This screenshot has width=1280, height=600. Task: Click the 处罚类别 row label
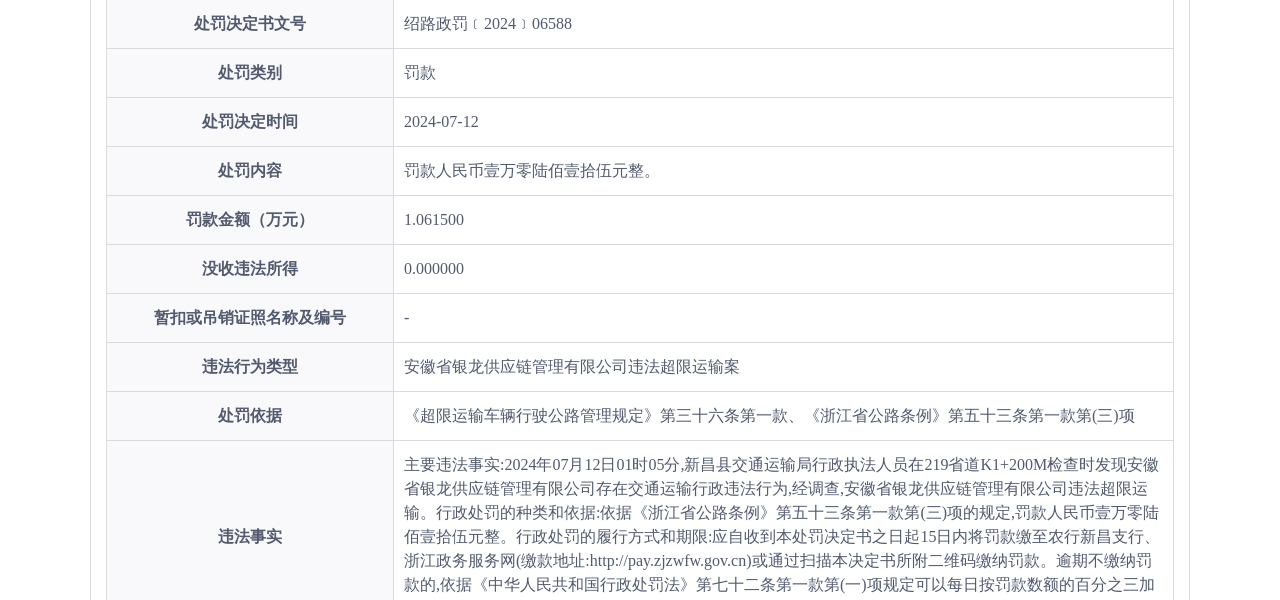(249, 73)
